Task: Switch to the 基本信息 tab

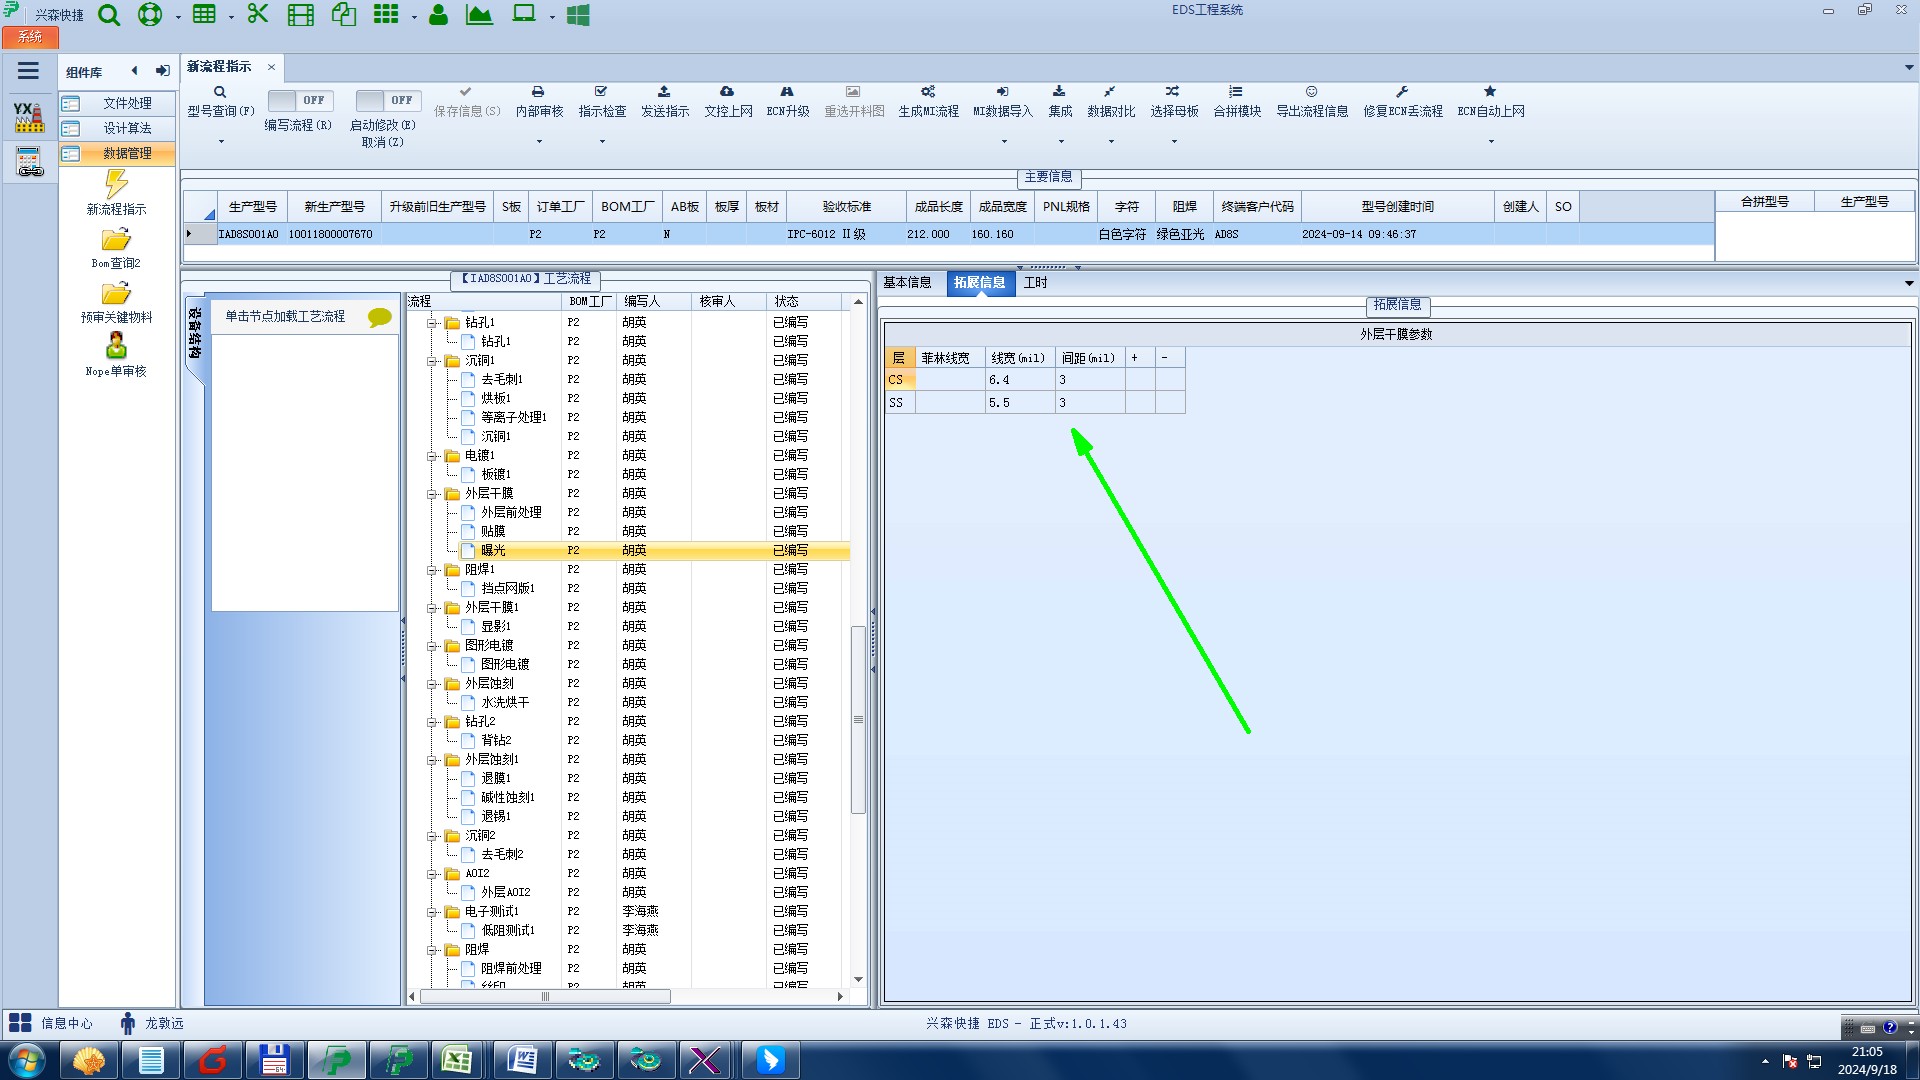Action: click(x=907, y=283)
